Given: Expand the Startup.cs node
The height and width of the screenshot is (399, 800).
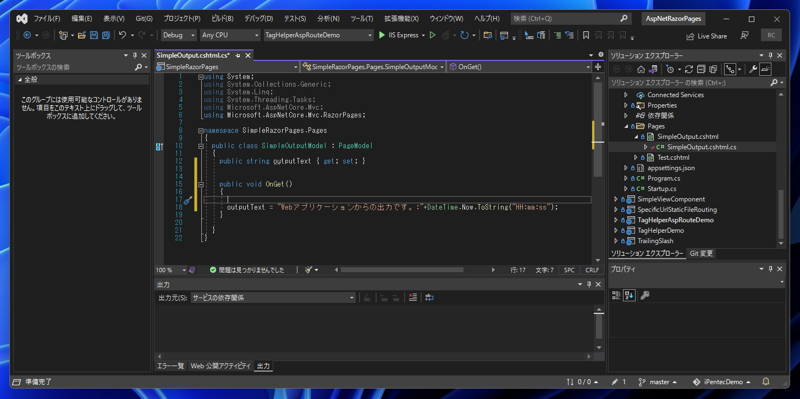Looking at the screenshot, I should (626, 189).
